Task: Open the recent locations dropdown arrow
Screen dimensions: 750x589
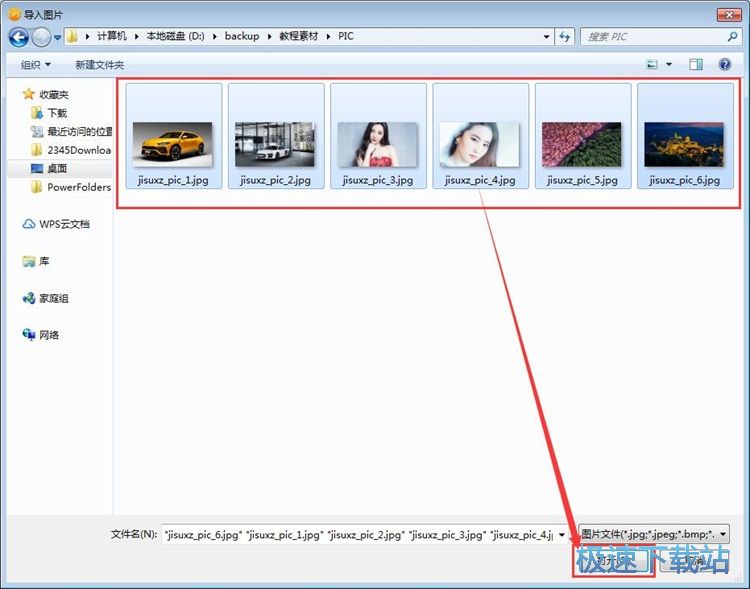Action: click(57, 37)
